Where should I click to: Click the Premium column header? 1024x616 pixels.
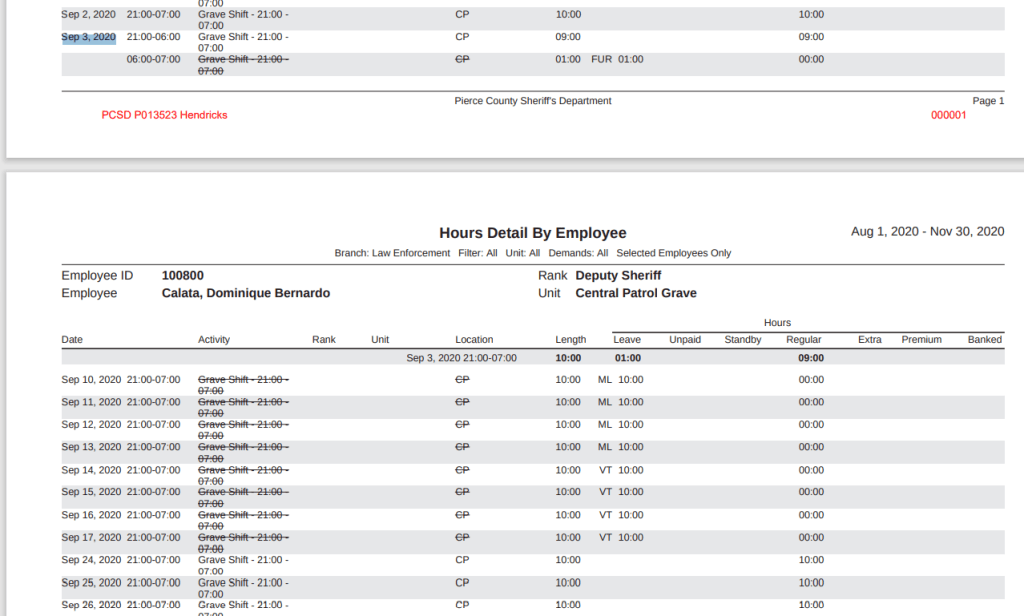point(921,339)
